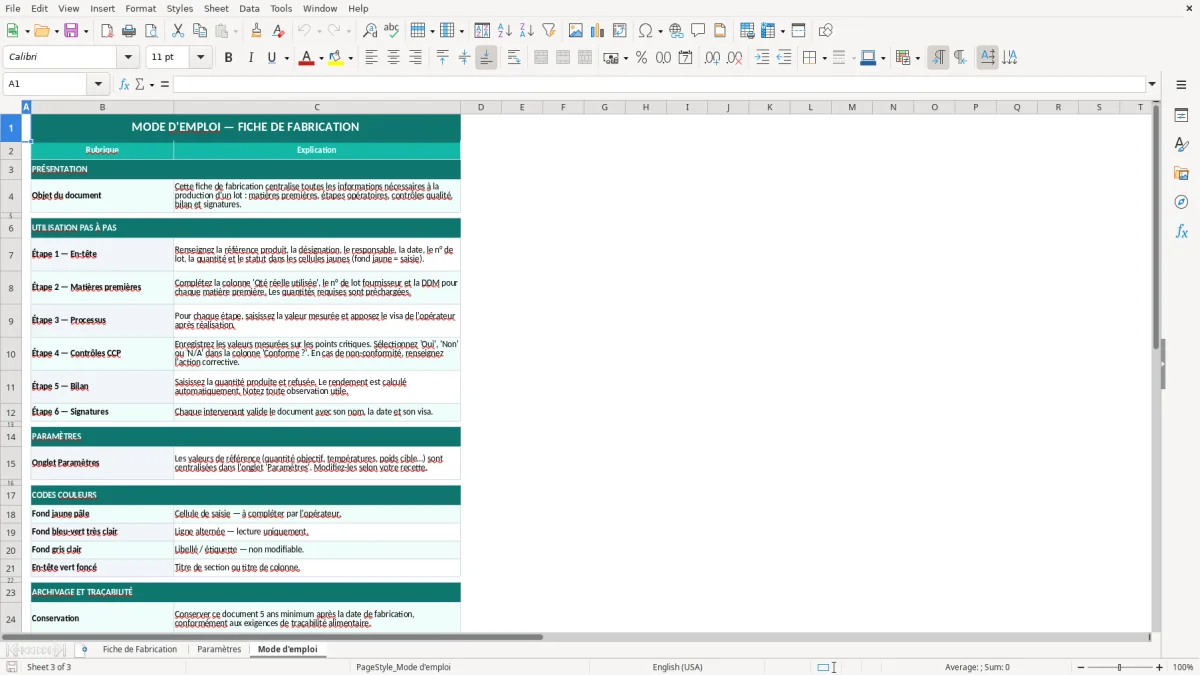Click the formula input line

[659, 84]
